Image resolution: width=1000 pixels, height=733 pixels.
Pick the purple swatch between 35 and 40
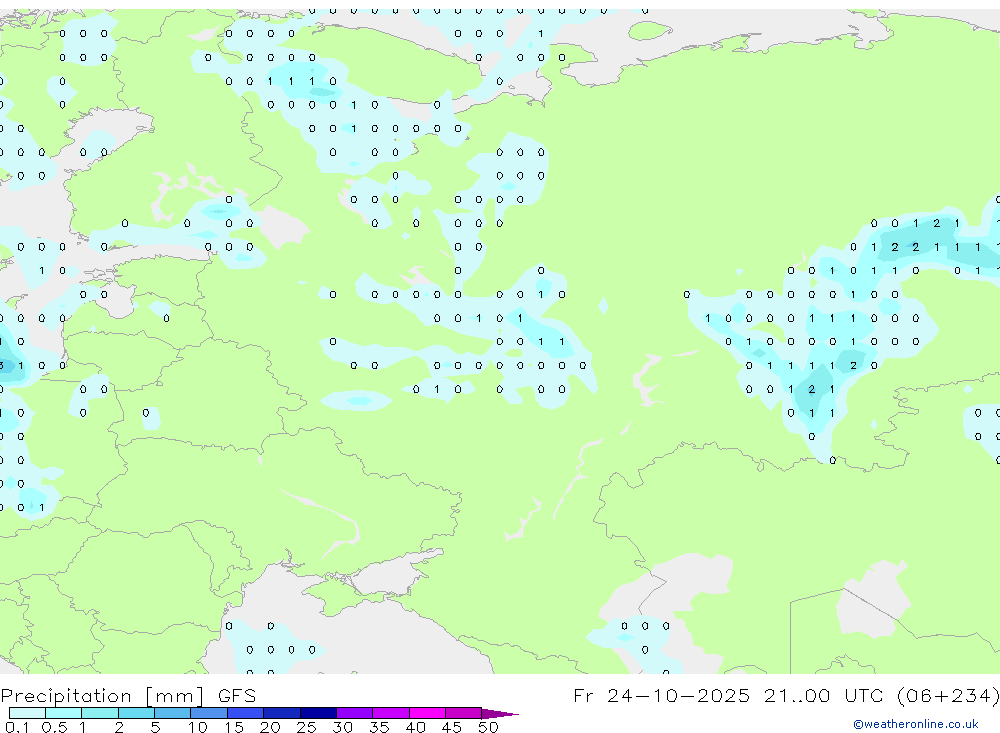click(x=391, y=713)
